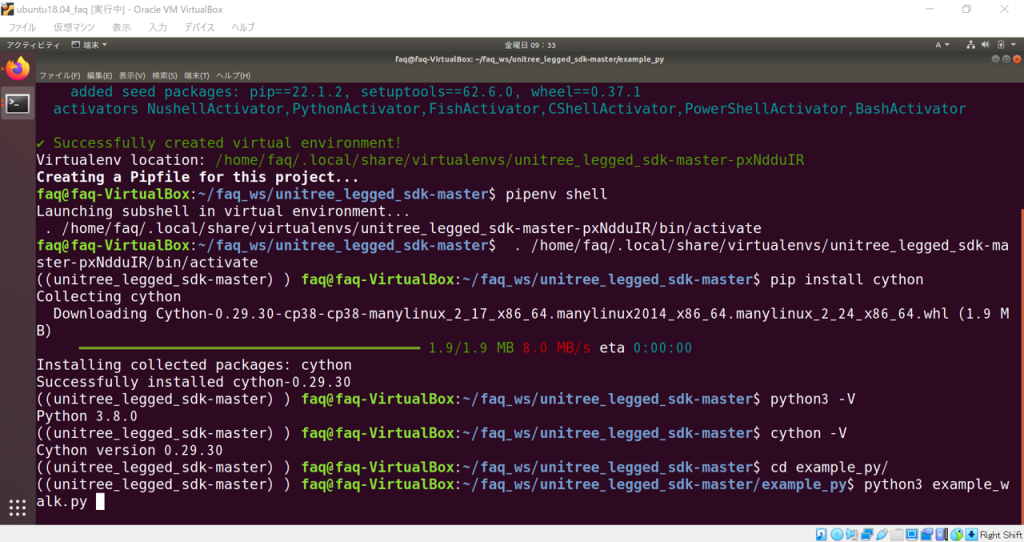The width and height of the screenshot is (1024, 542).
Task: Click the VirtualBox display status icon
Action: point(912,534)
